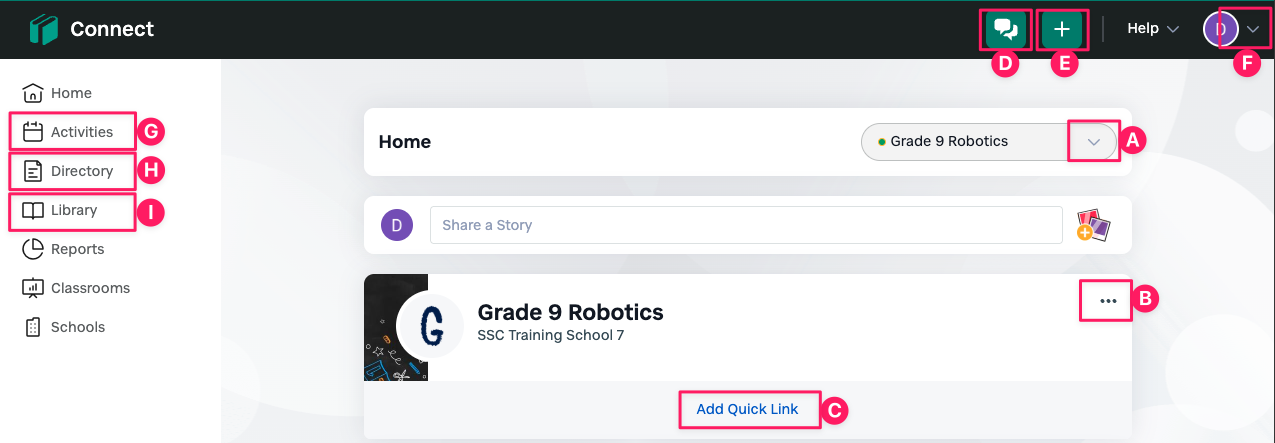The width and height of the screenshot is (1275, 443).
Task: Open the Help dropdown menu
Action: click(x=1153, y=29)
